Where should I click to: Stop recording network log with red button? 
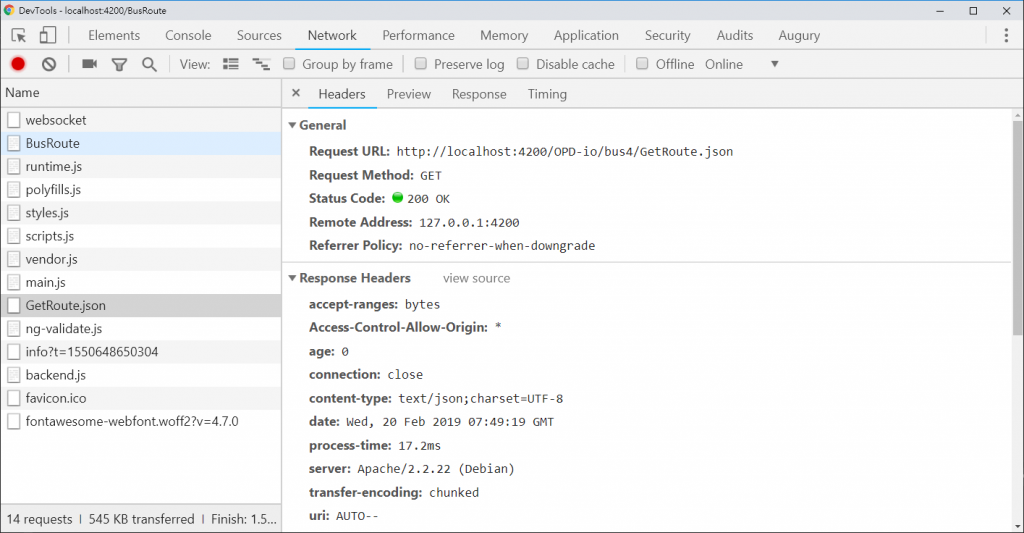(18, 64)
